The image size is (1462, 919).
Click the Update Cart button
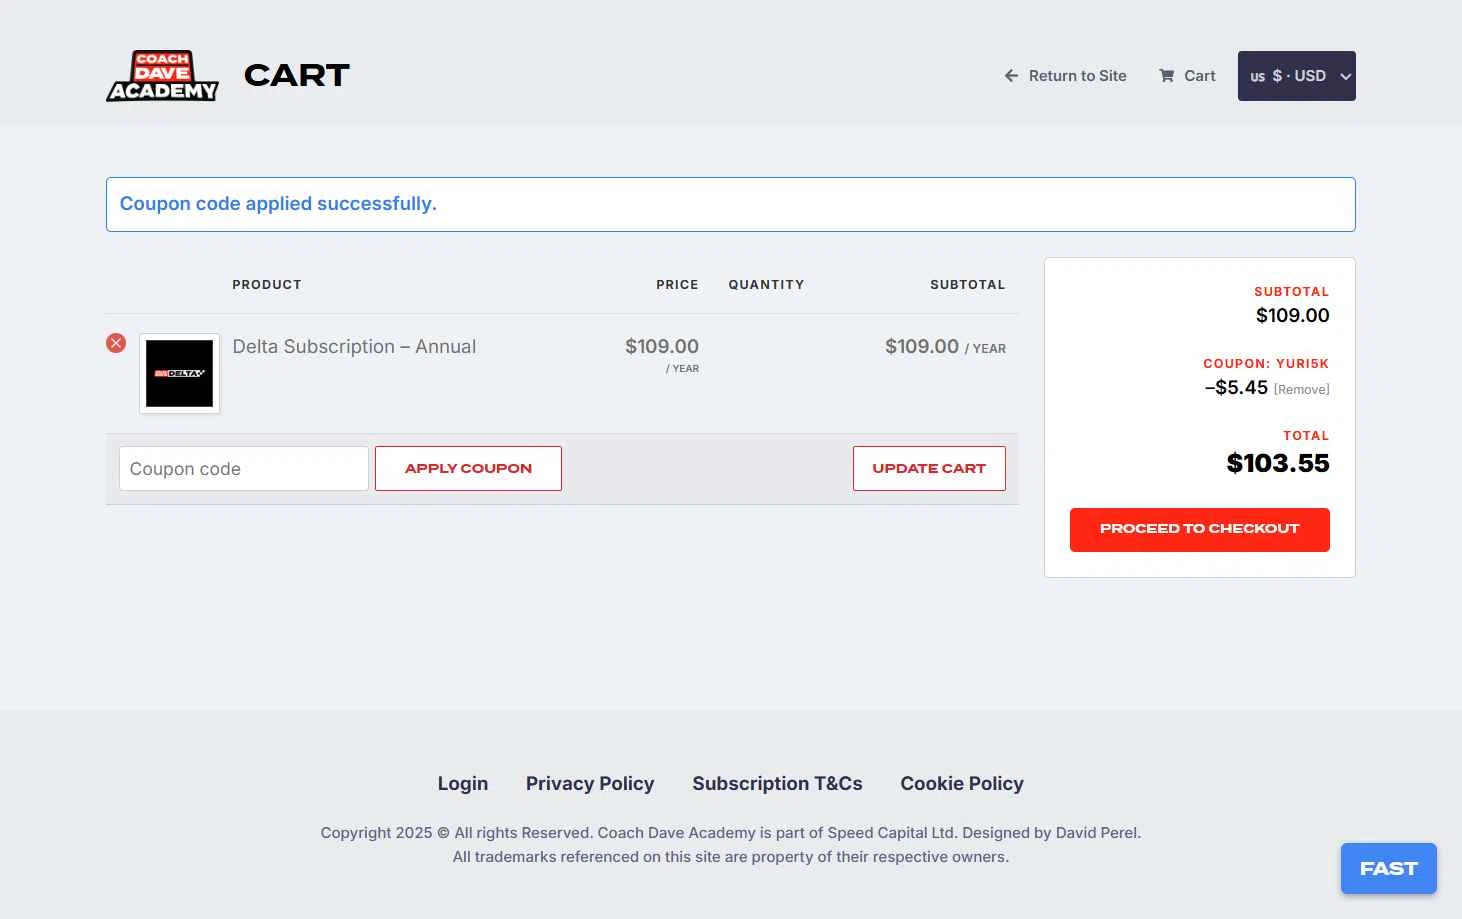click(x=929, y=469)
